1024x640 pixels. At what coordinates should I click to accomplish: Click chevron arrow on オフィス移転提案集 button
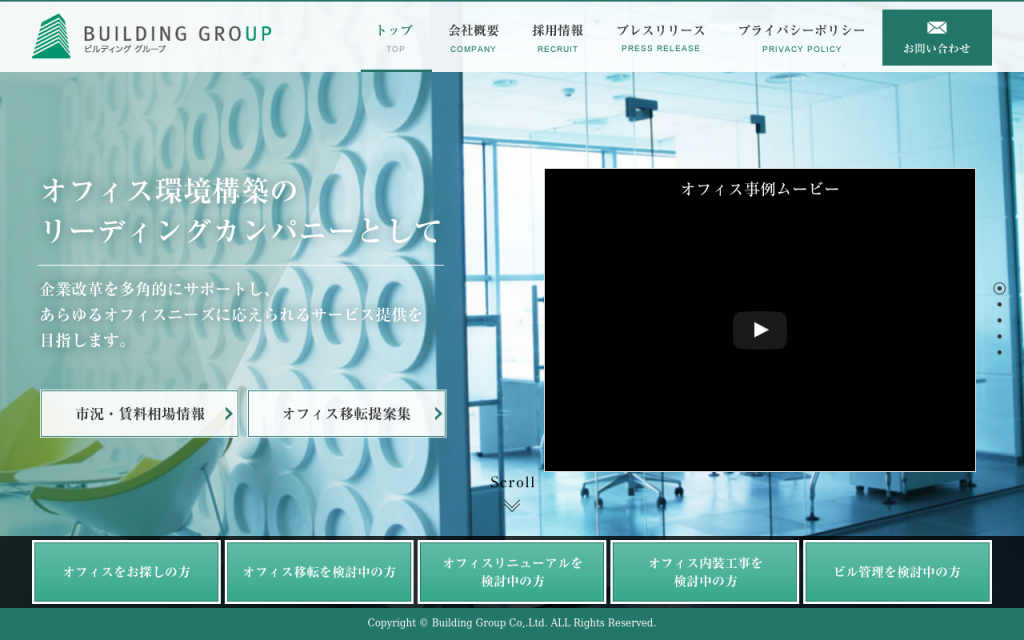click(x=438, y=413)
